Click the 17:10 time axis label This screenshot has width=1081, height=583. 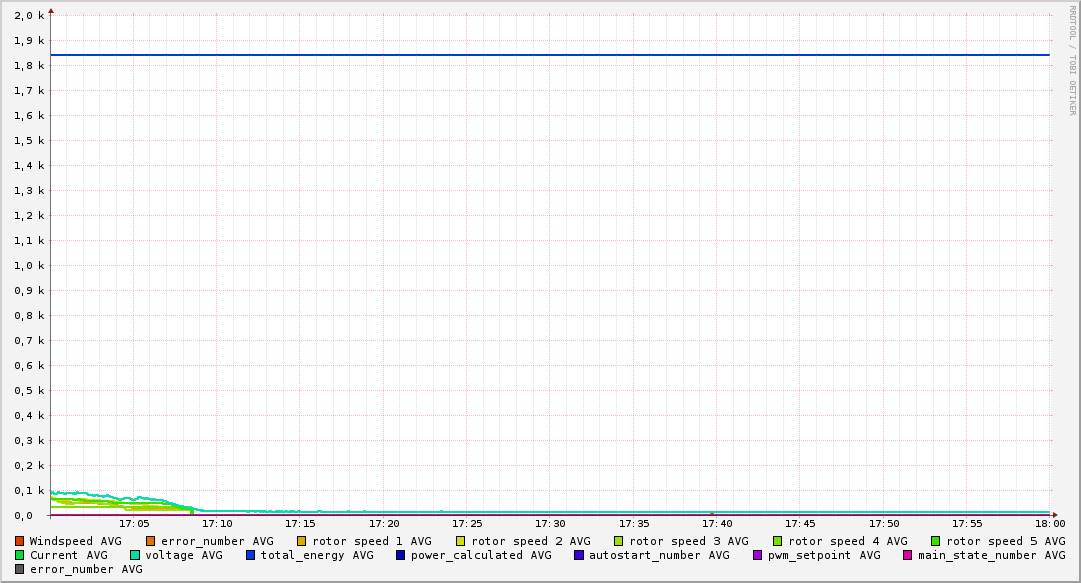tap(217, 523)
